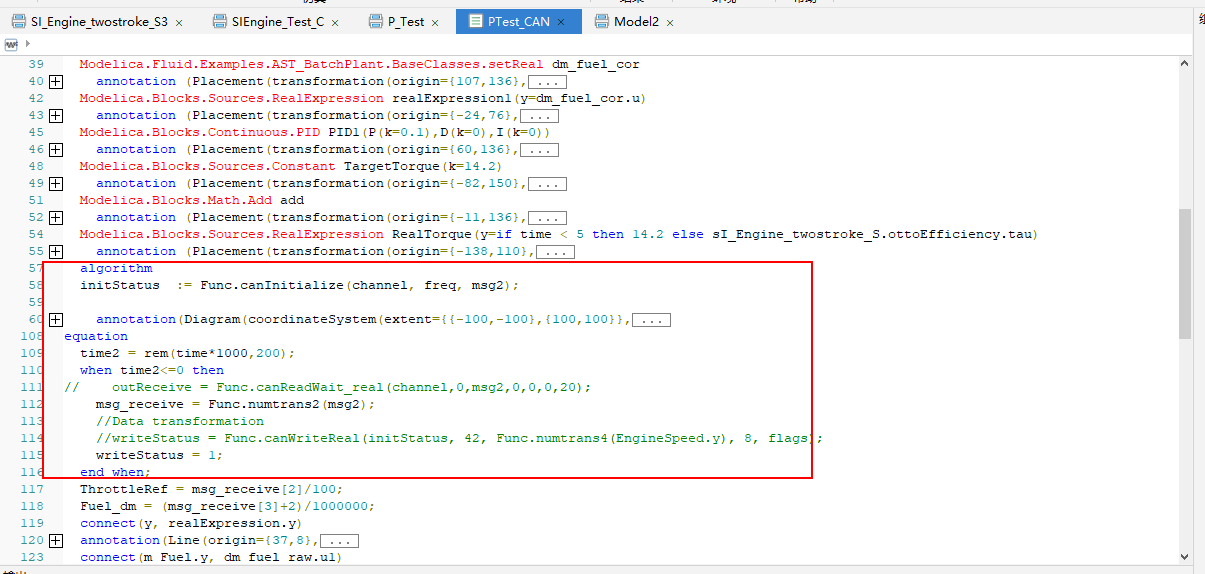Click the model icon on SI_Engine_twostroke_S3 tab
1205x574 pixels.
coord(19,21)
